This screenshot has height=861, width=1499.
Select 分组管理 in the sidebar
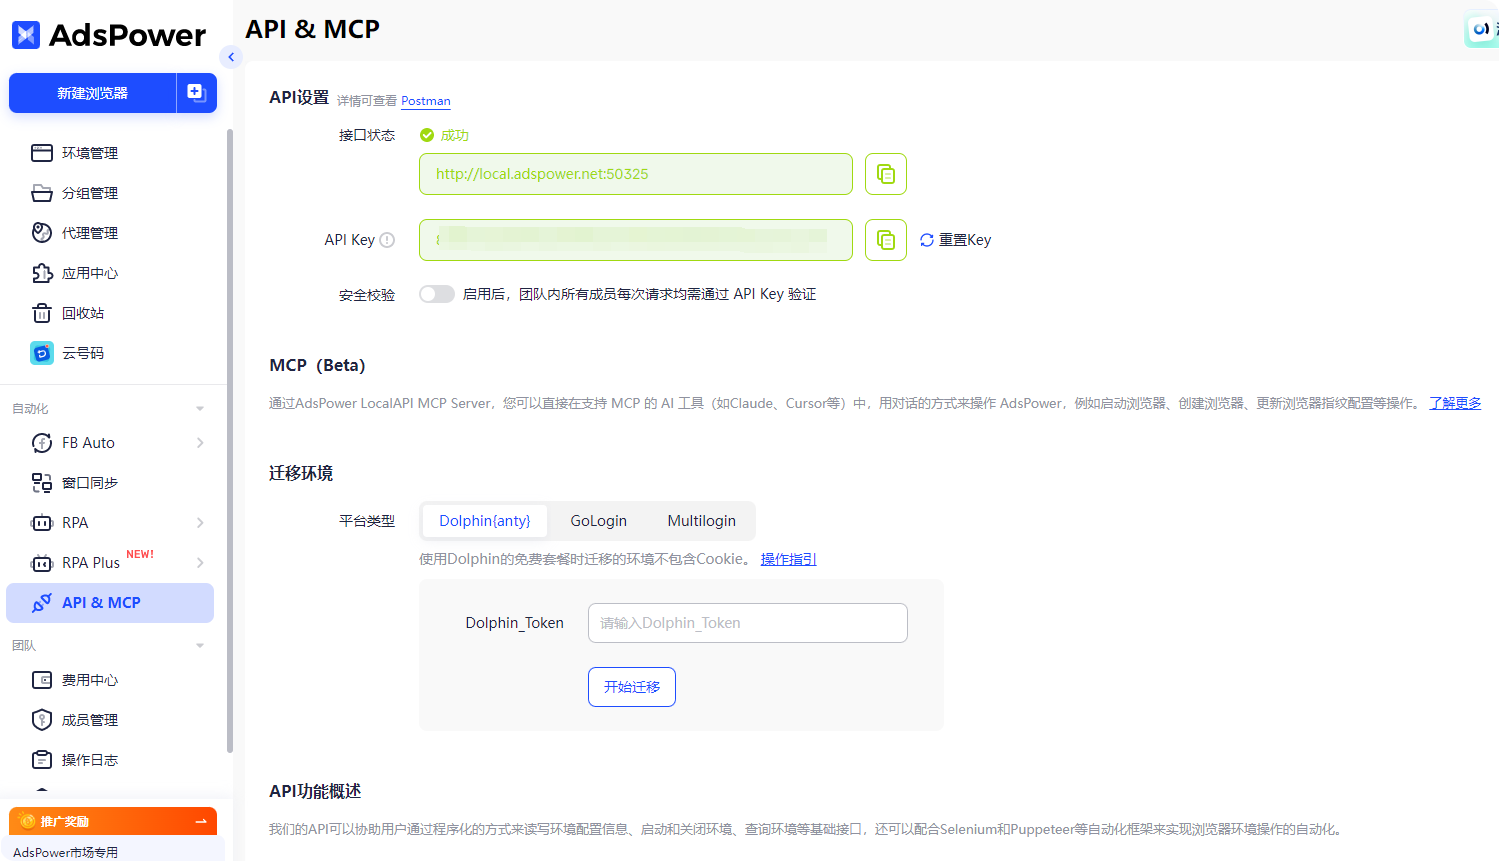(x=91, y=192)
